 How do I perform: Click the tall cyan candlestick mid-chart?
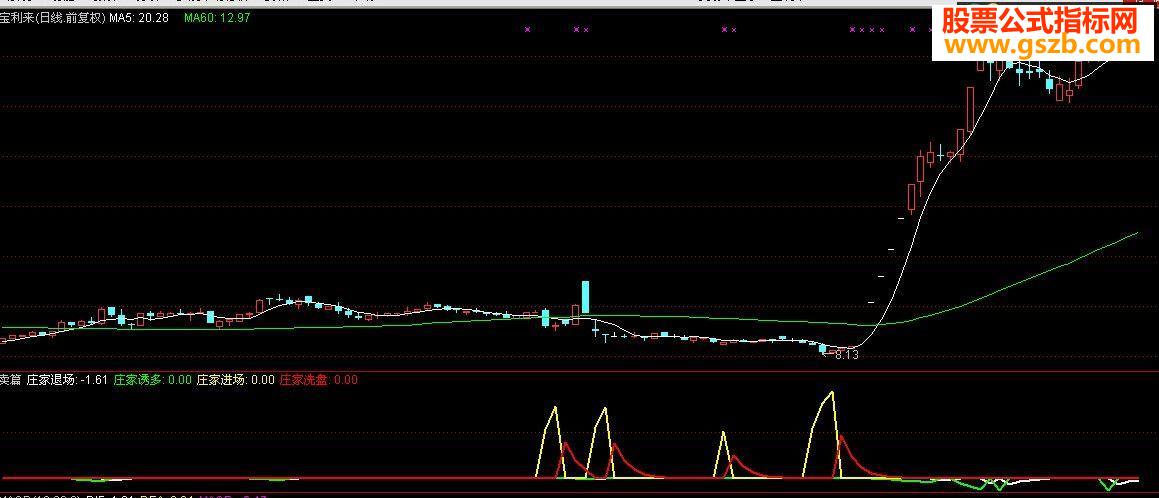(585, 296)
